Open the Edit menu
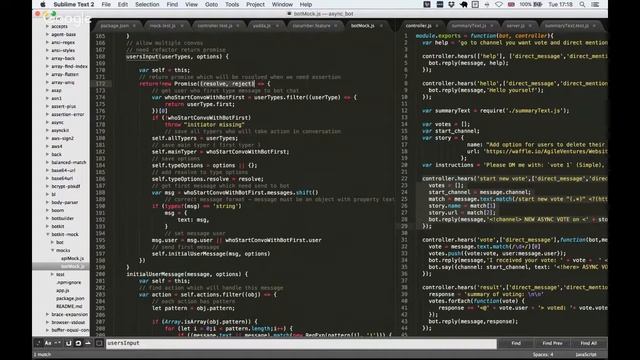Image resolution: width=640 pixels, height=360 pixels. (x=123, y=4)
